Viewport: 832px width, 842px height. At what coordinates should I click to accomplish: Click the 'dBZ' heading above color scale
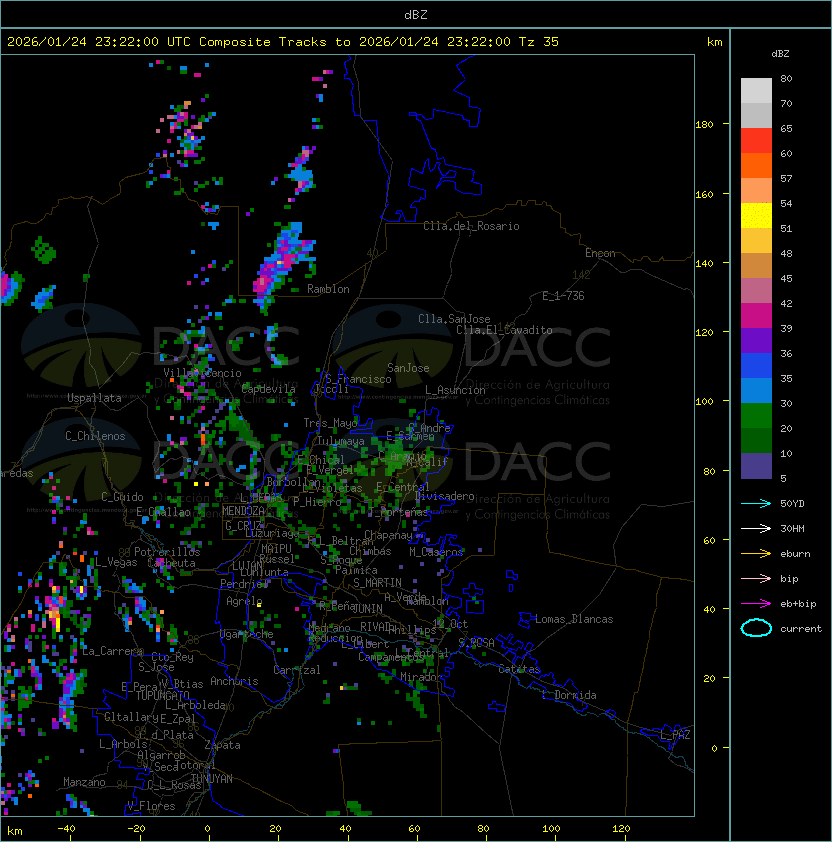tap(780, 54)
